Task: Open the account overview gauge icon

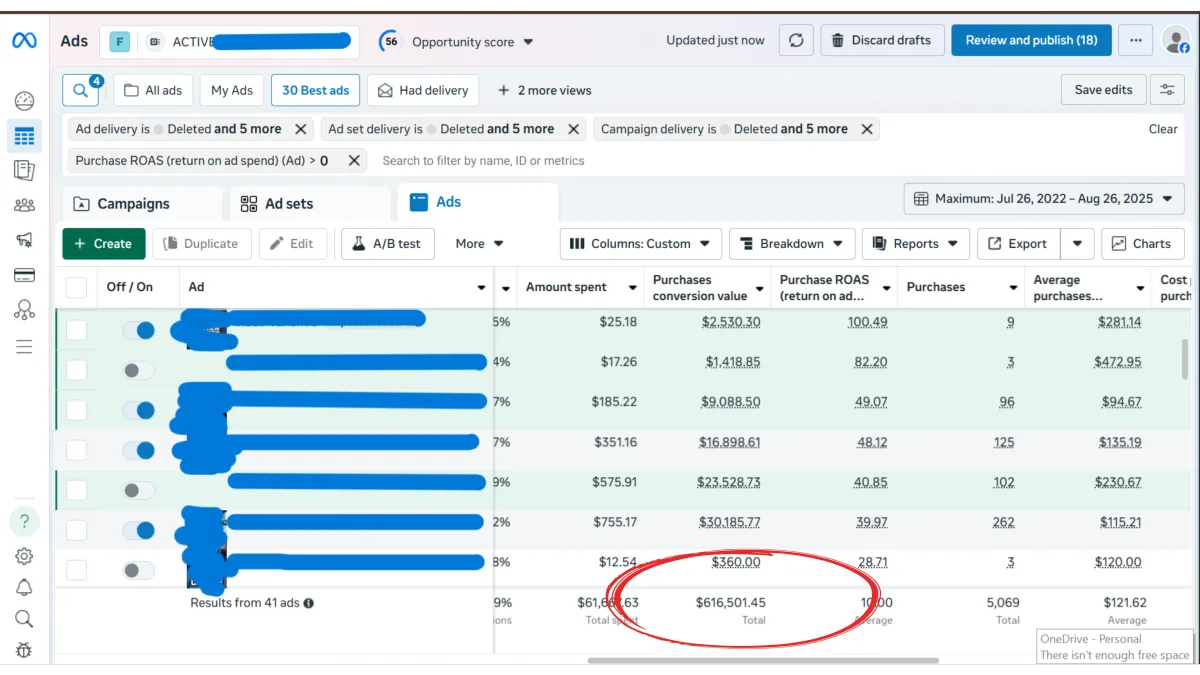Action: point(24,101)
